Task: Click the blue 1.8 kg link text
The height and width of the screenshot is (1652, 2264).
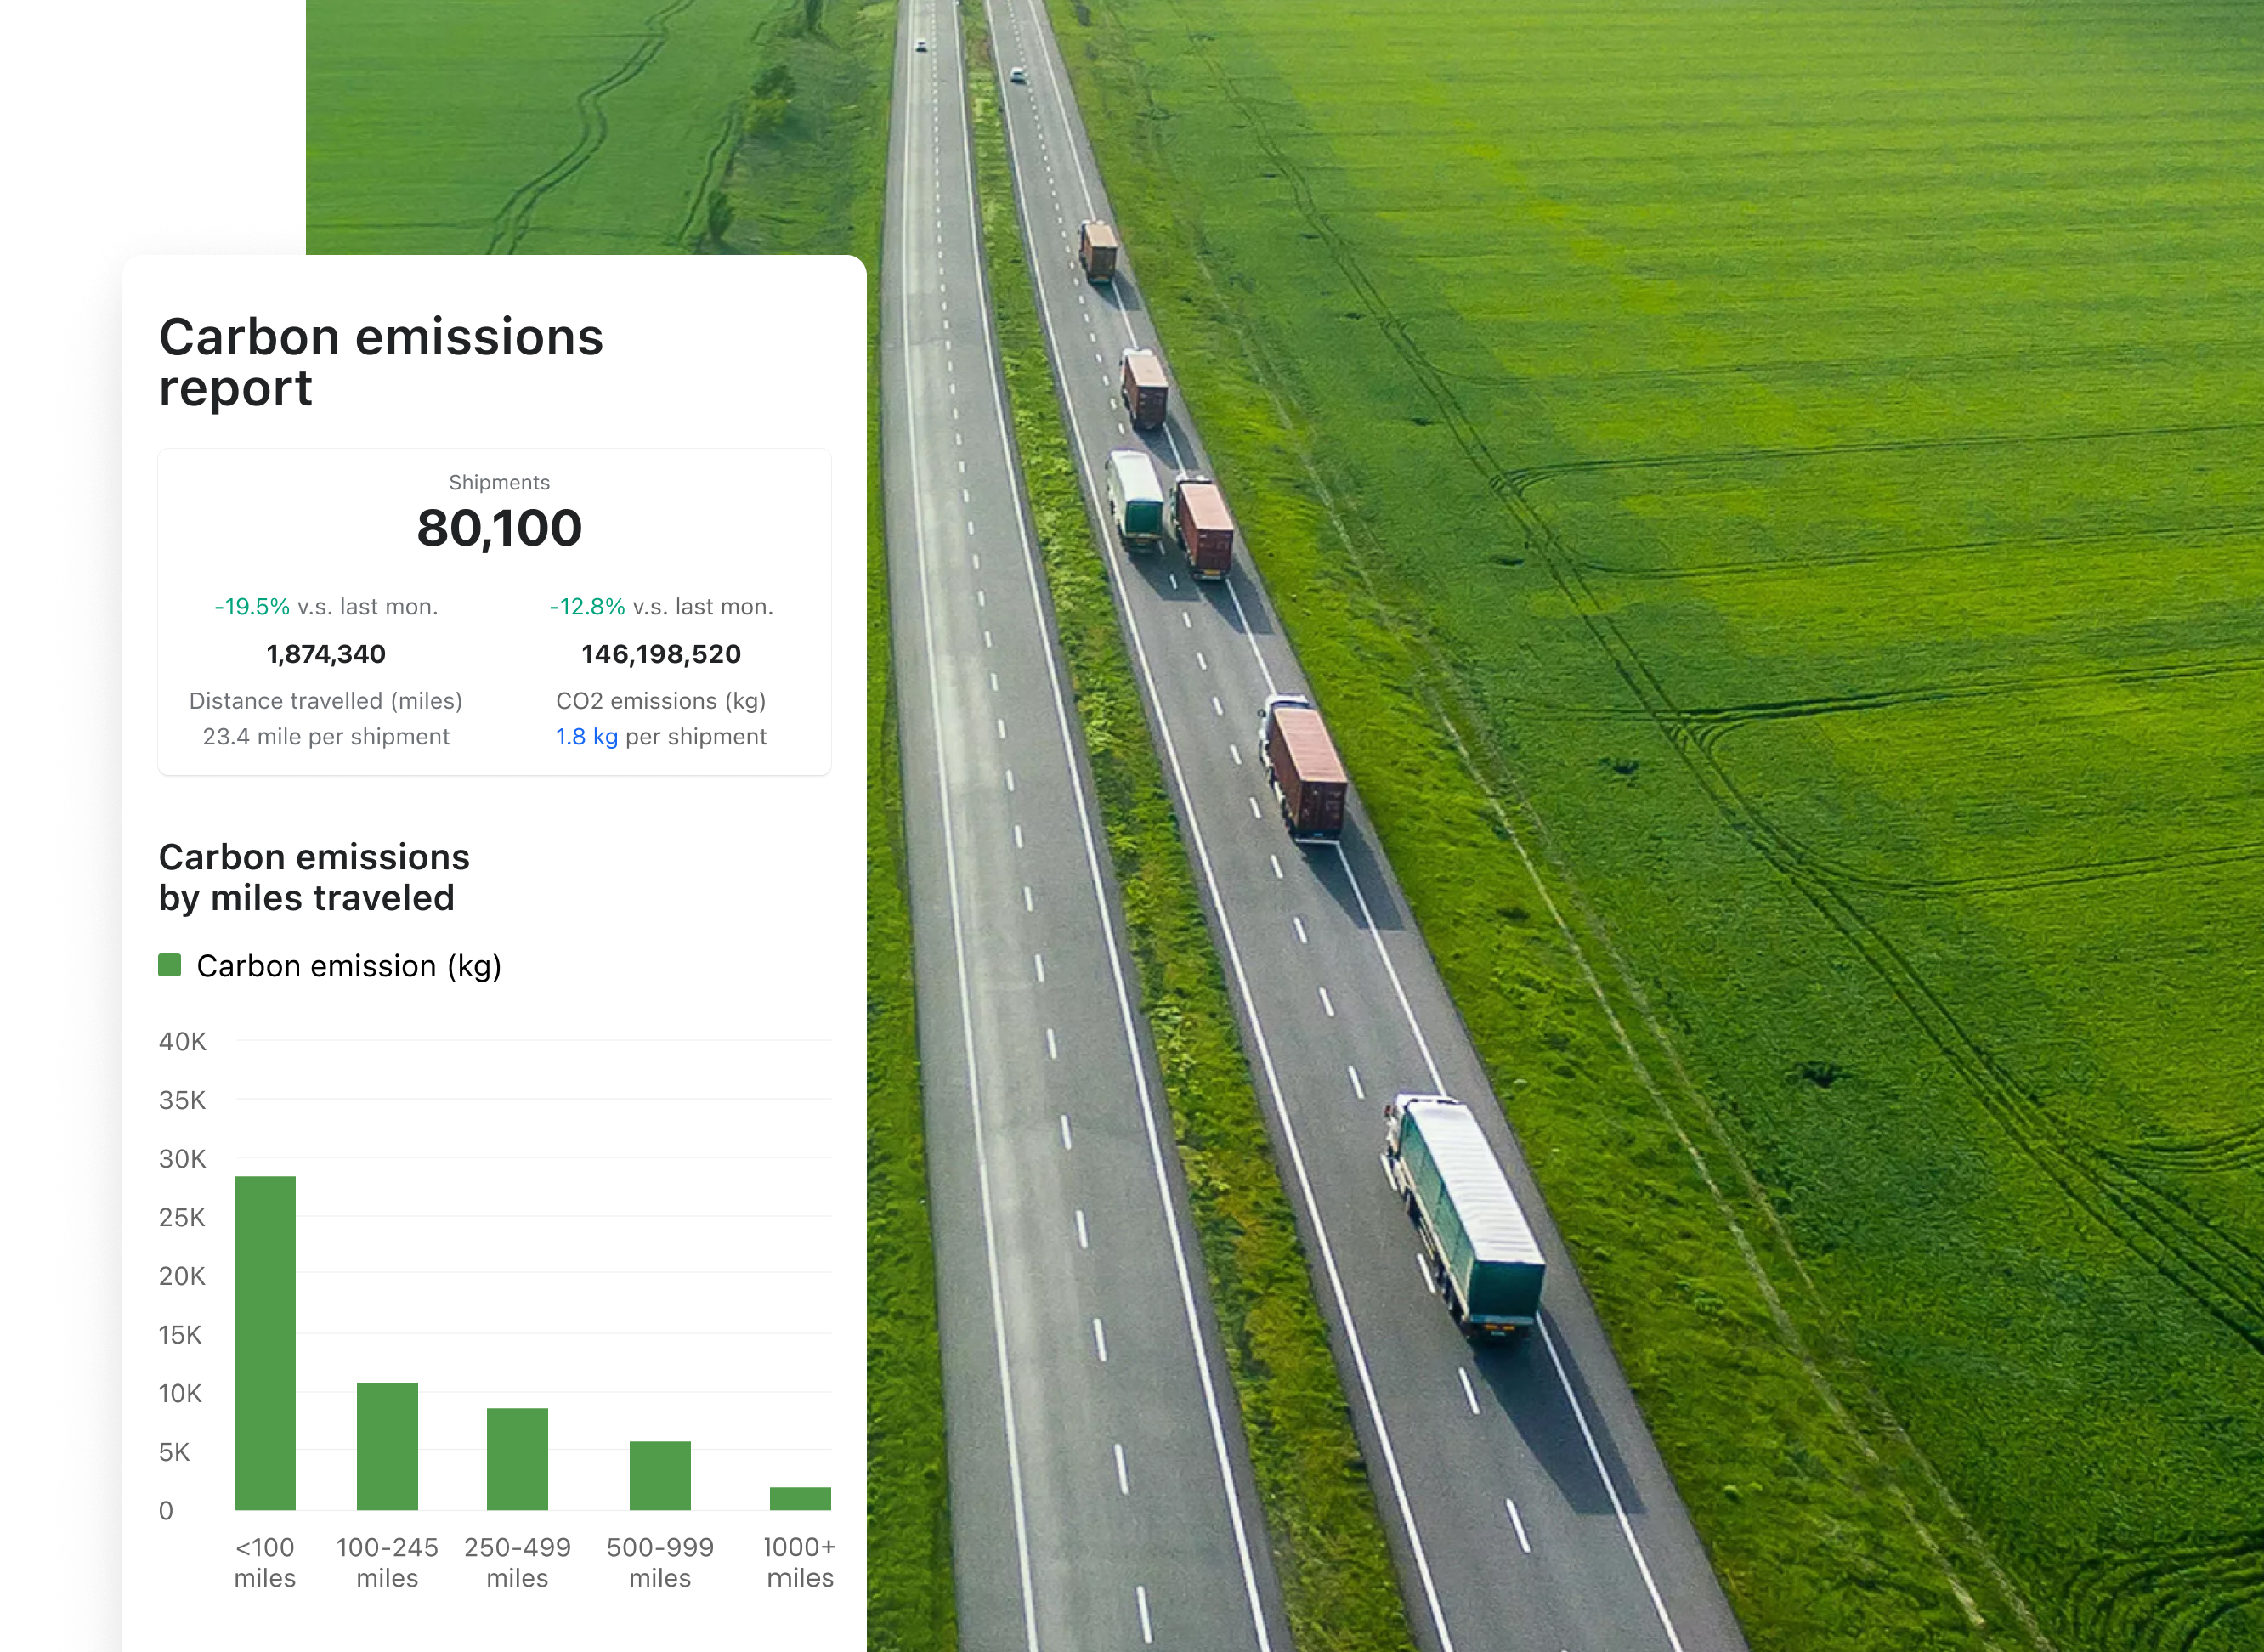Action: pyautogui.click(x=586, y=737)
